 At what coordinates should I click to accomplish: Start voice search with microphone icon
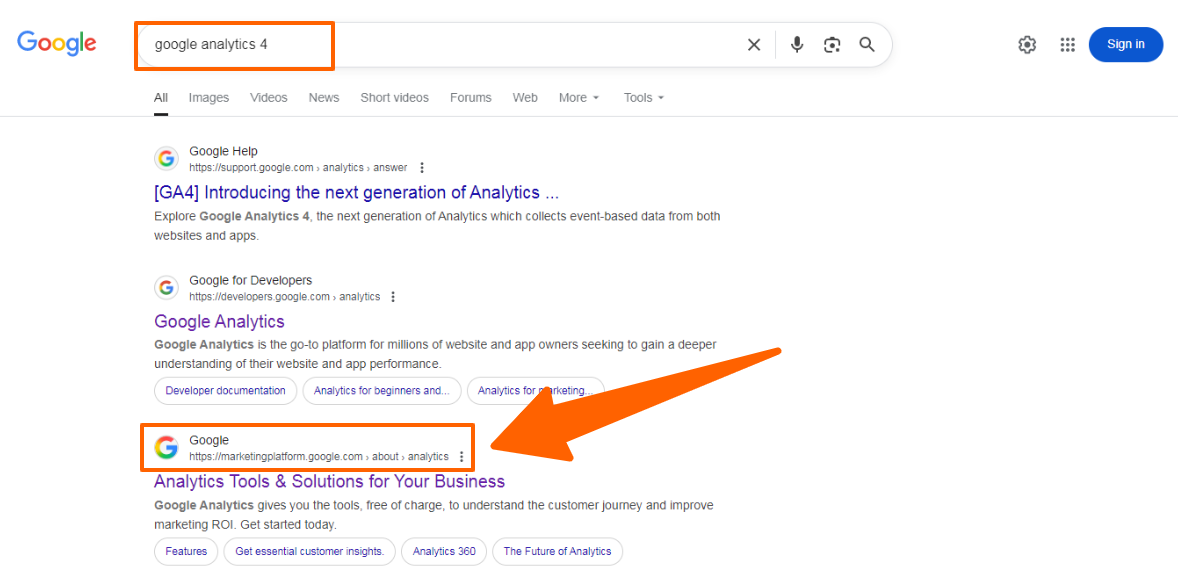pyautogui.click(x=797, y=45)
